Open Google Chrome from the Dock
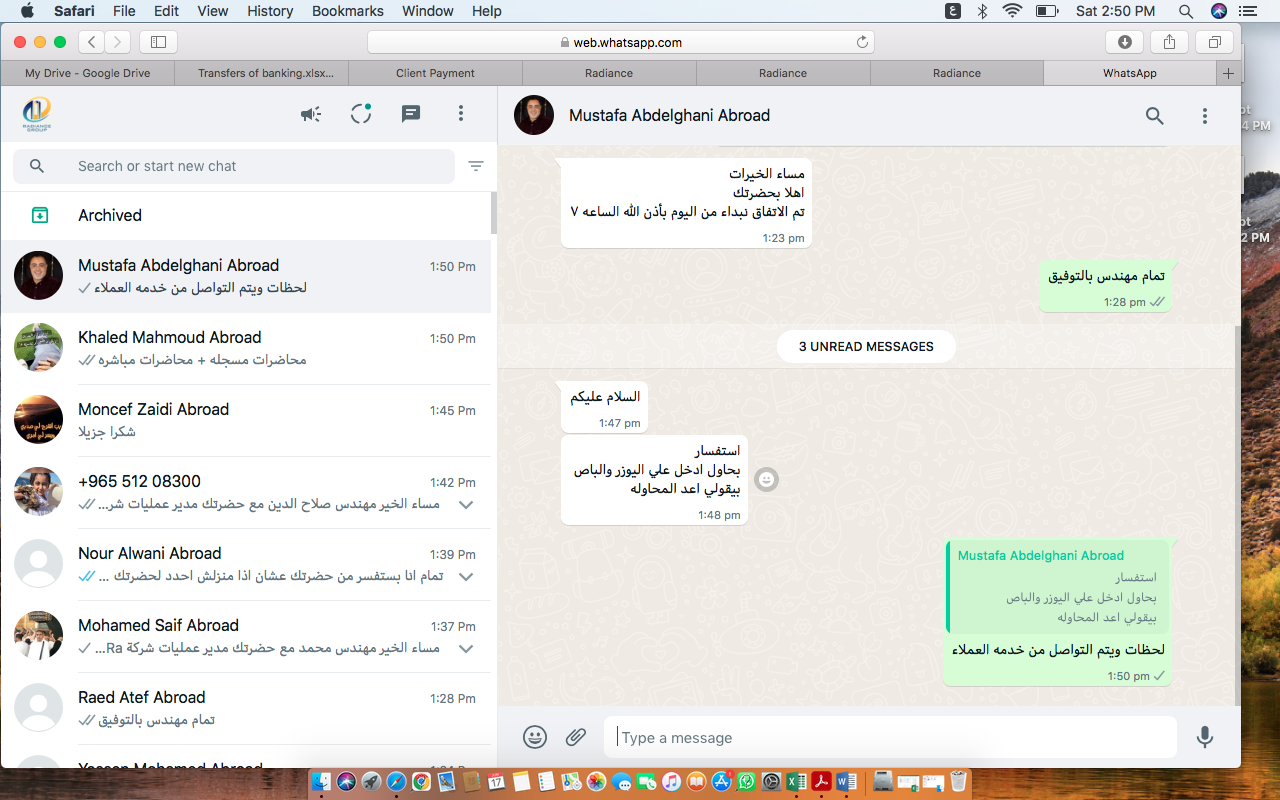1280x800 pixels. pyautogui.click(x=421, y=782)
